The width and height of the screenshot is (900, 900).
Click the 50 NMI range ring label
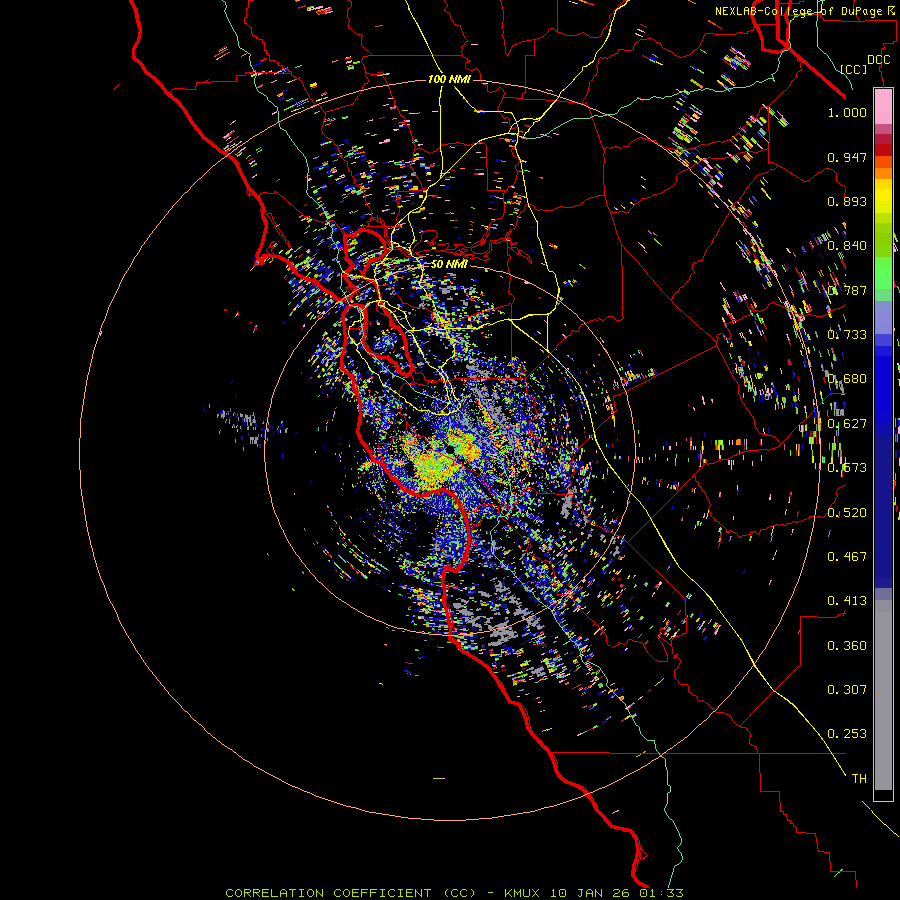(449, 264)
